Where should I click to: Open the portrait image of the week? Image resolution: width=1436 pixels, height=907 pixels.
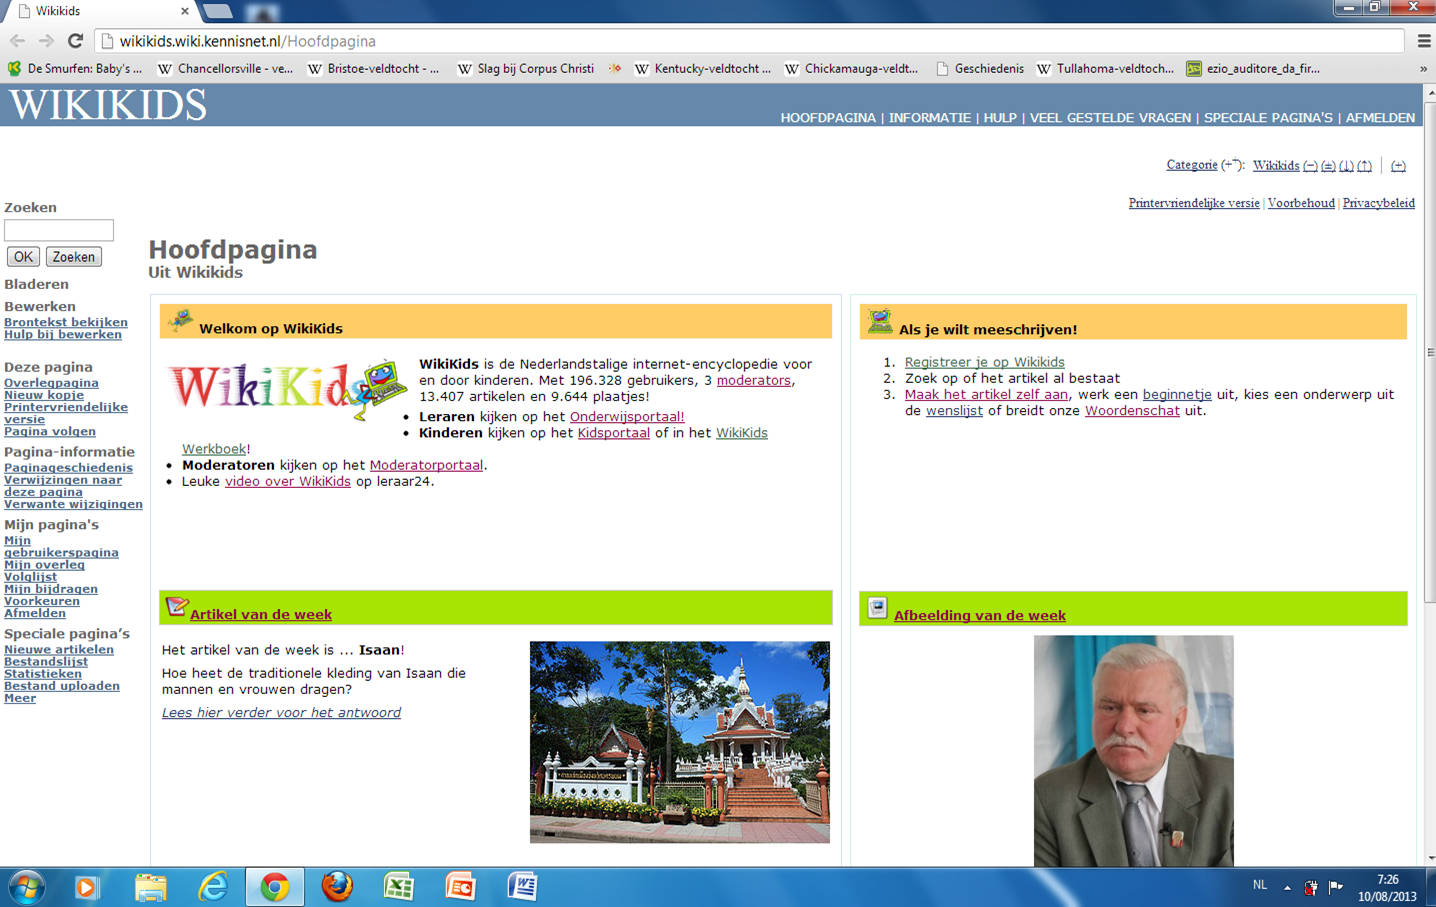pos(1133,751)
